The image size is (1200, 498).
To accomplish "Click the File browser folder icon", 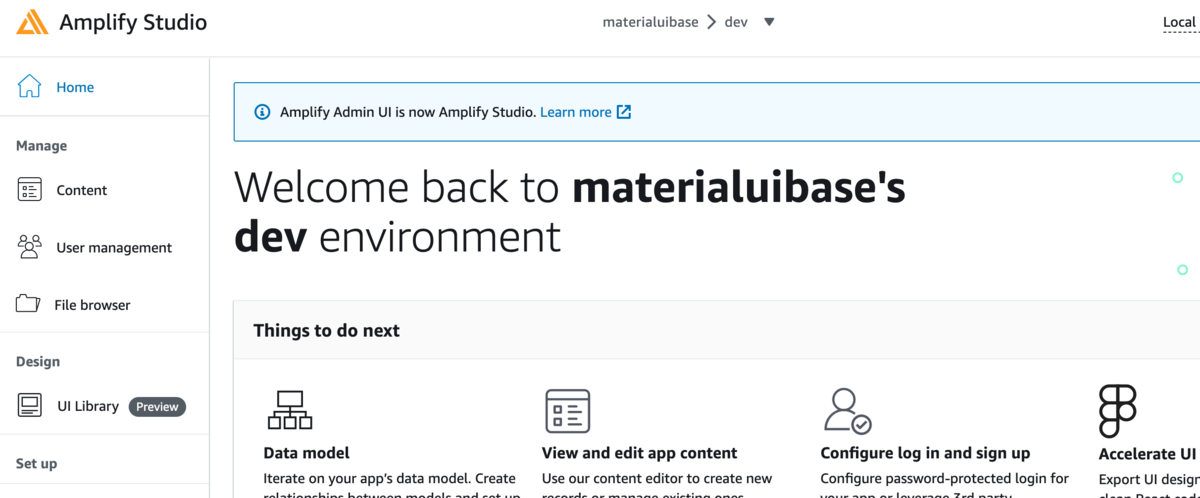I will pos(28,304).
